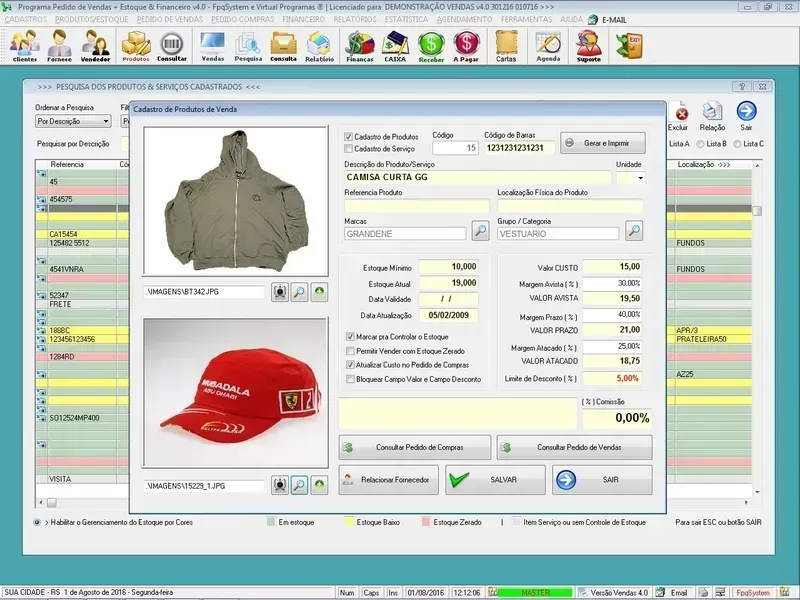Viewport: 800px width, 600px height.
Task: Toggle the Cadastro de Serviço checkbox
Action: [x=349, y=149]
